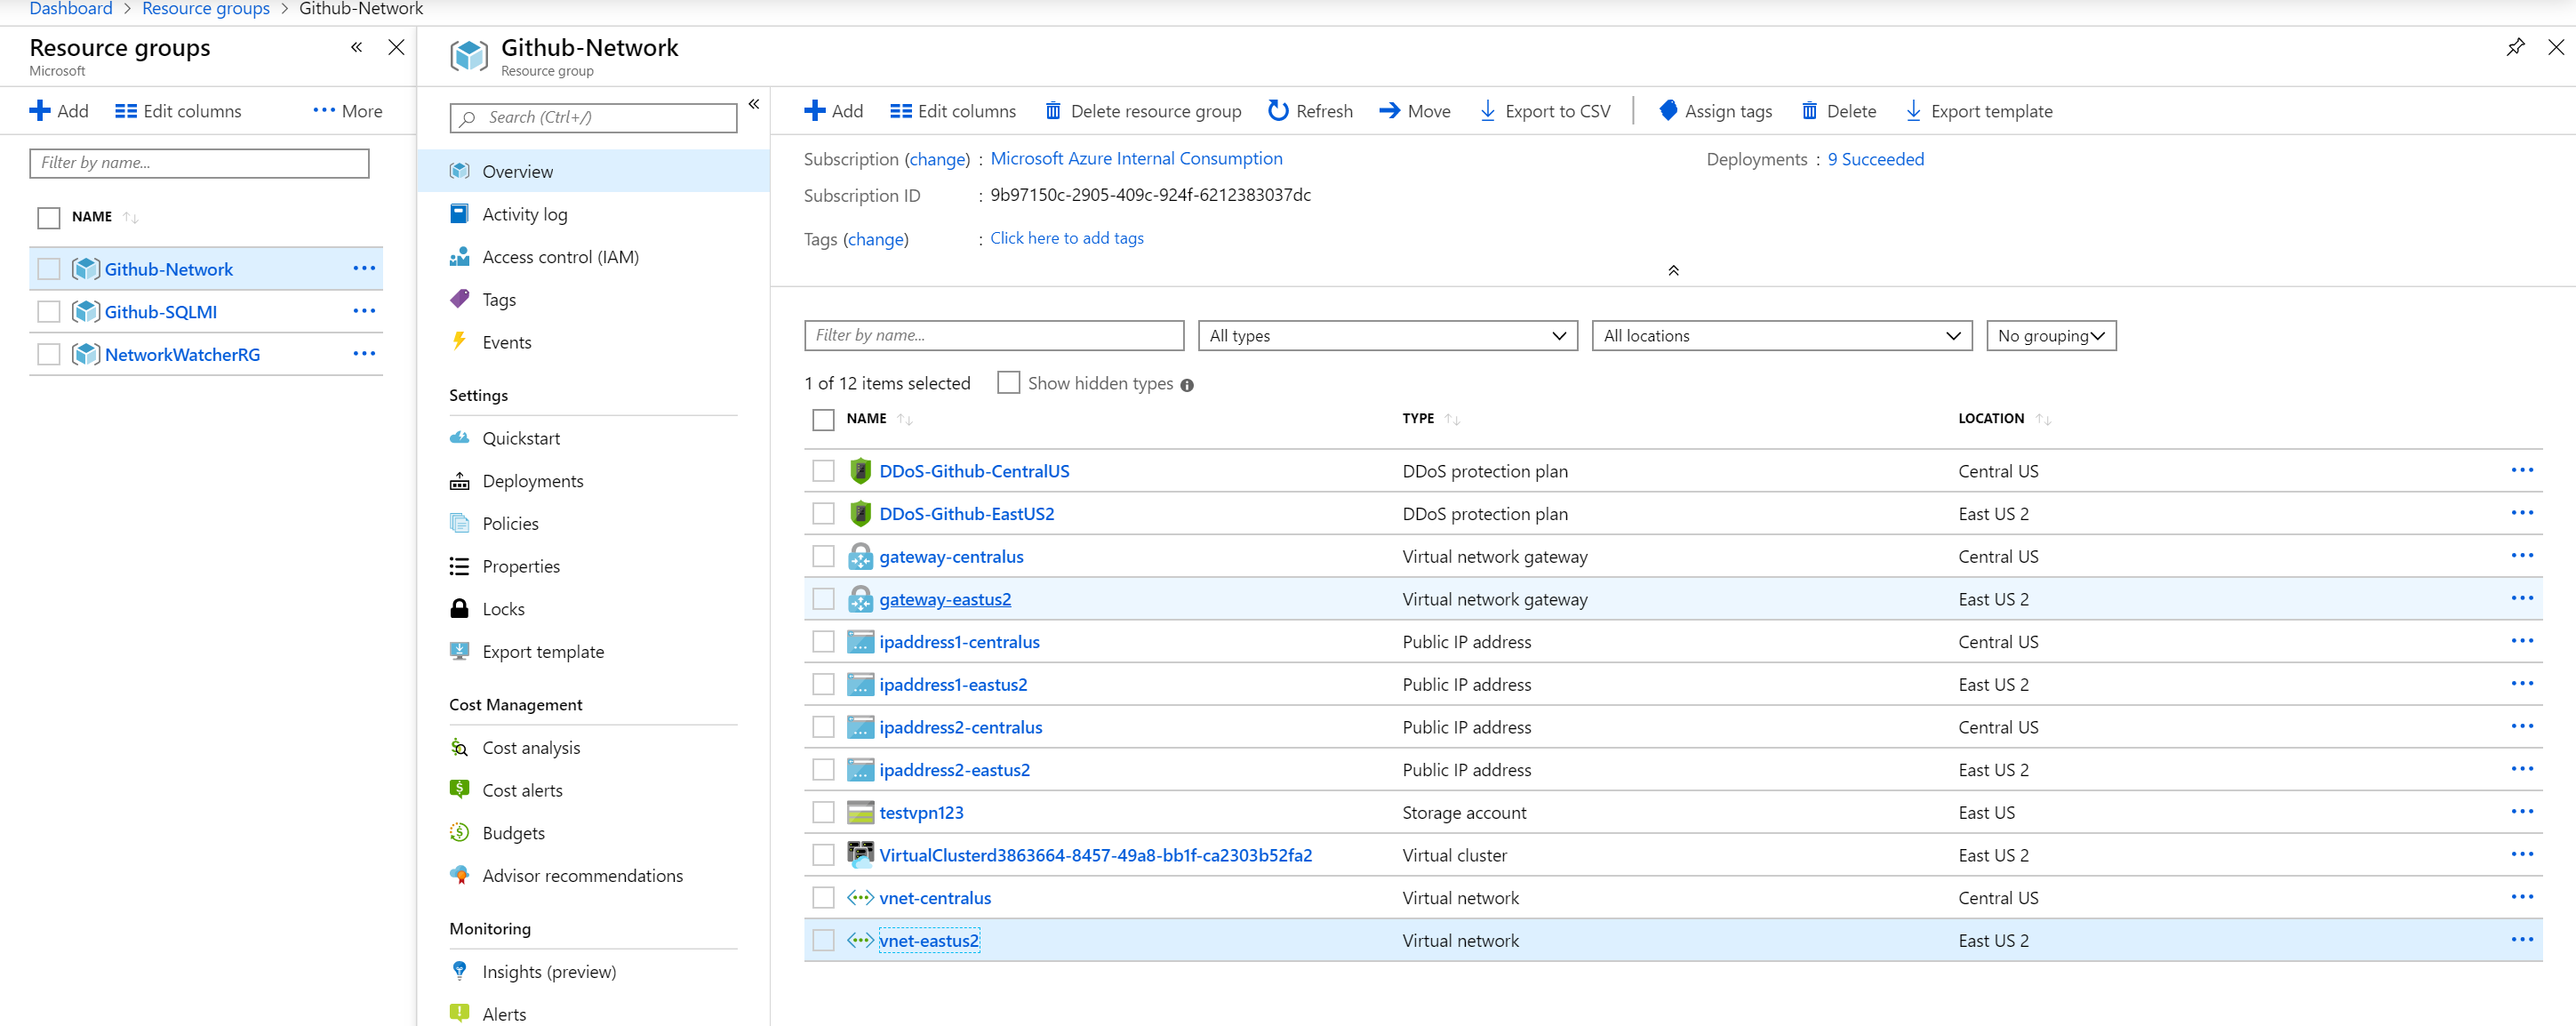Screen dimensions: 2576x1026
Task: Check the NetworkWatcherRG group checkbox
Action: click(48, 354)
